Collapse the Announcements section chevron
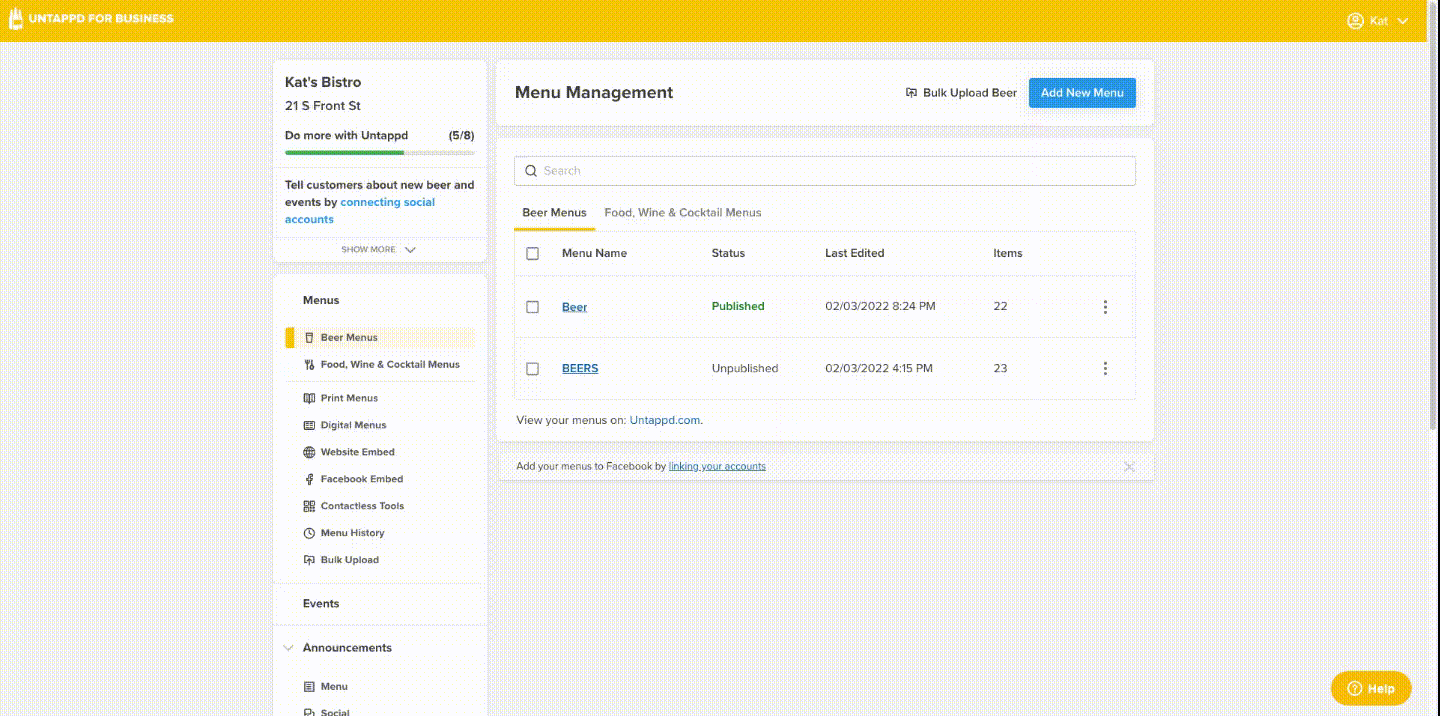 pyautogui.click(x=289, y=648)
